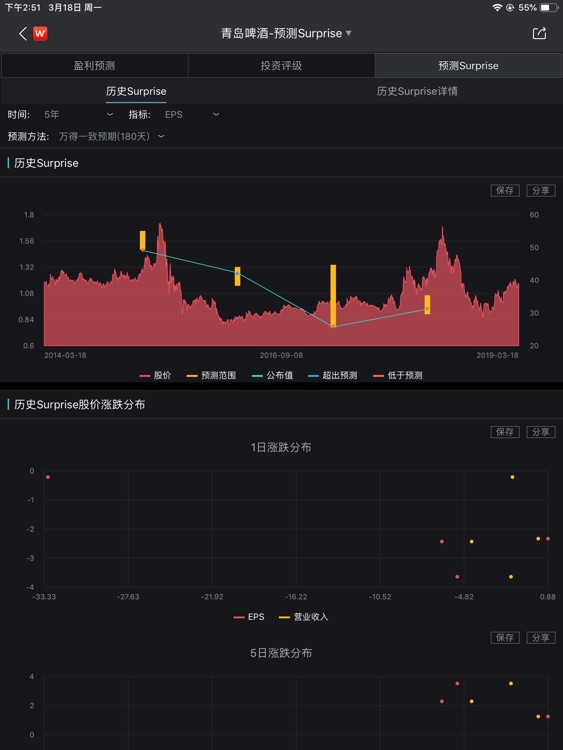Tap the share icon in the header
This screenshot has height=750, width=563.
click(540, 33)
